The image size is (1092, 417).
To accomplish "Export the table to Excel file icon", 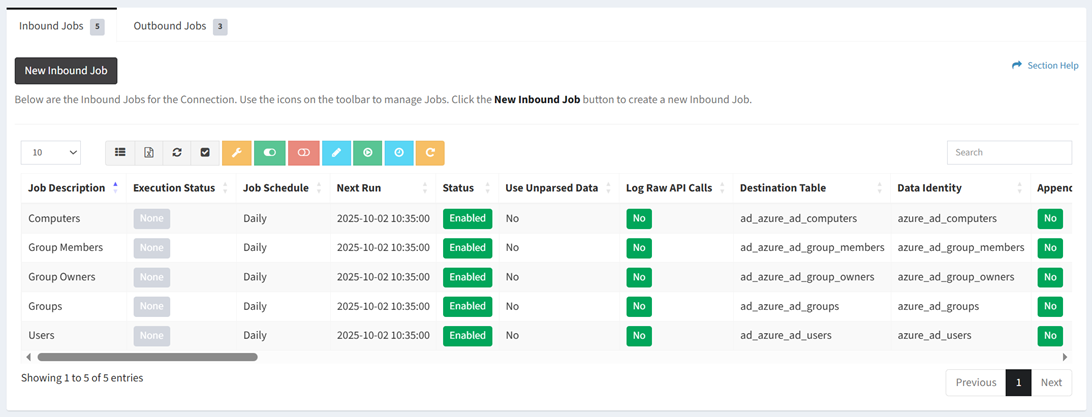I will pyautogui.click(x=148, y=153).
